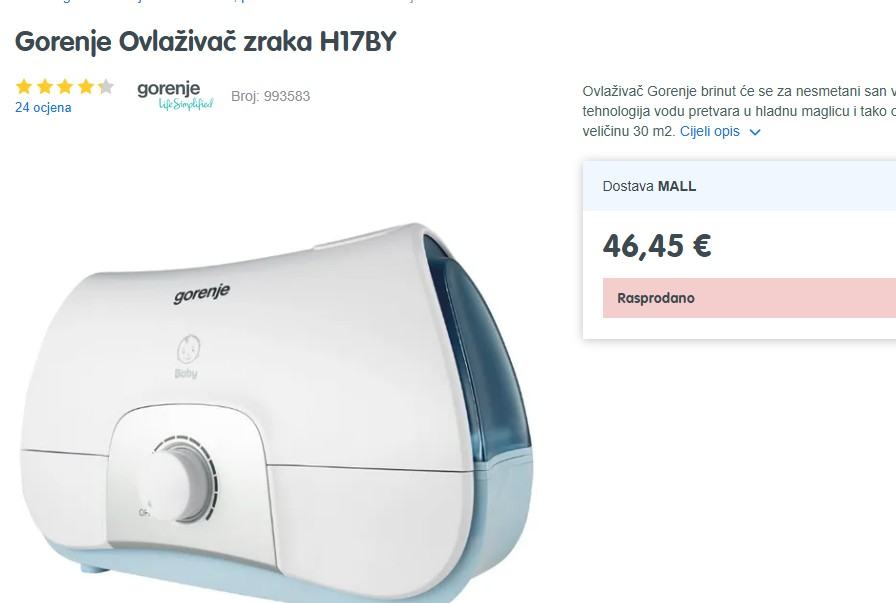Viewport: 896px width, 603px height.
Task: Click the third gold rating star
Action: tap(65, 87)
